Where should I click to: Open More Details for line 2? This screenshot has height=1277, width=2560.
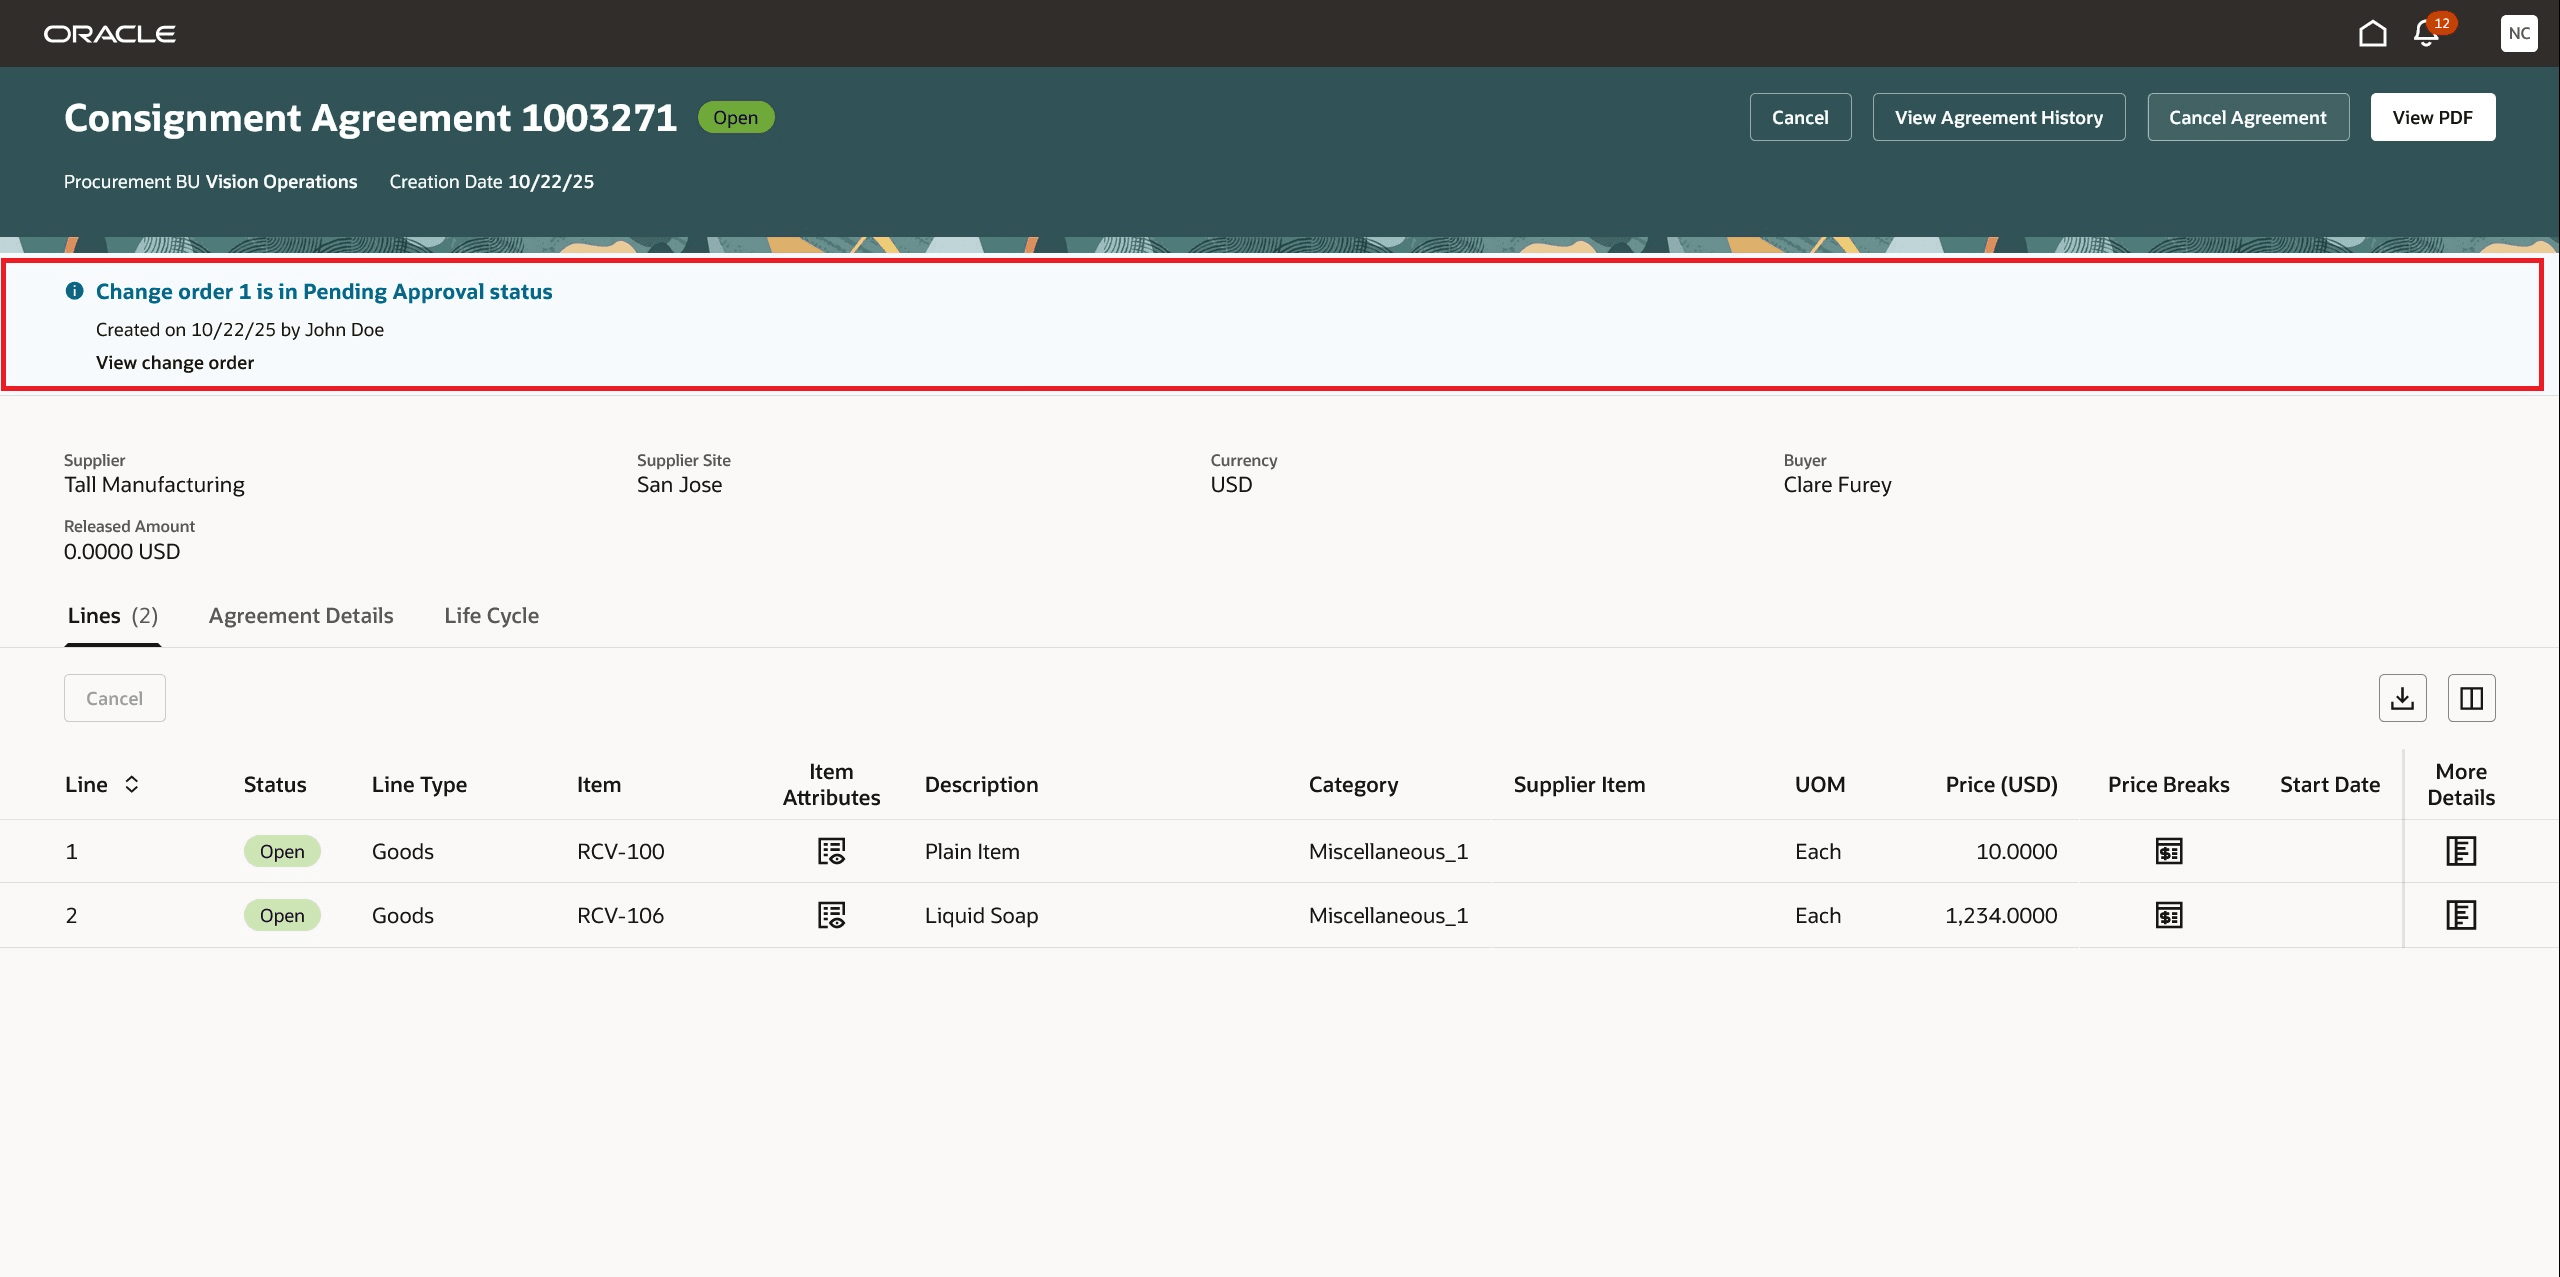tap(2461, 914)
